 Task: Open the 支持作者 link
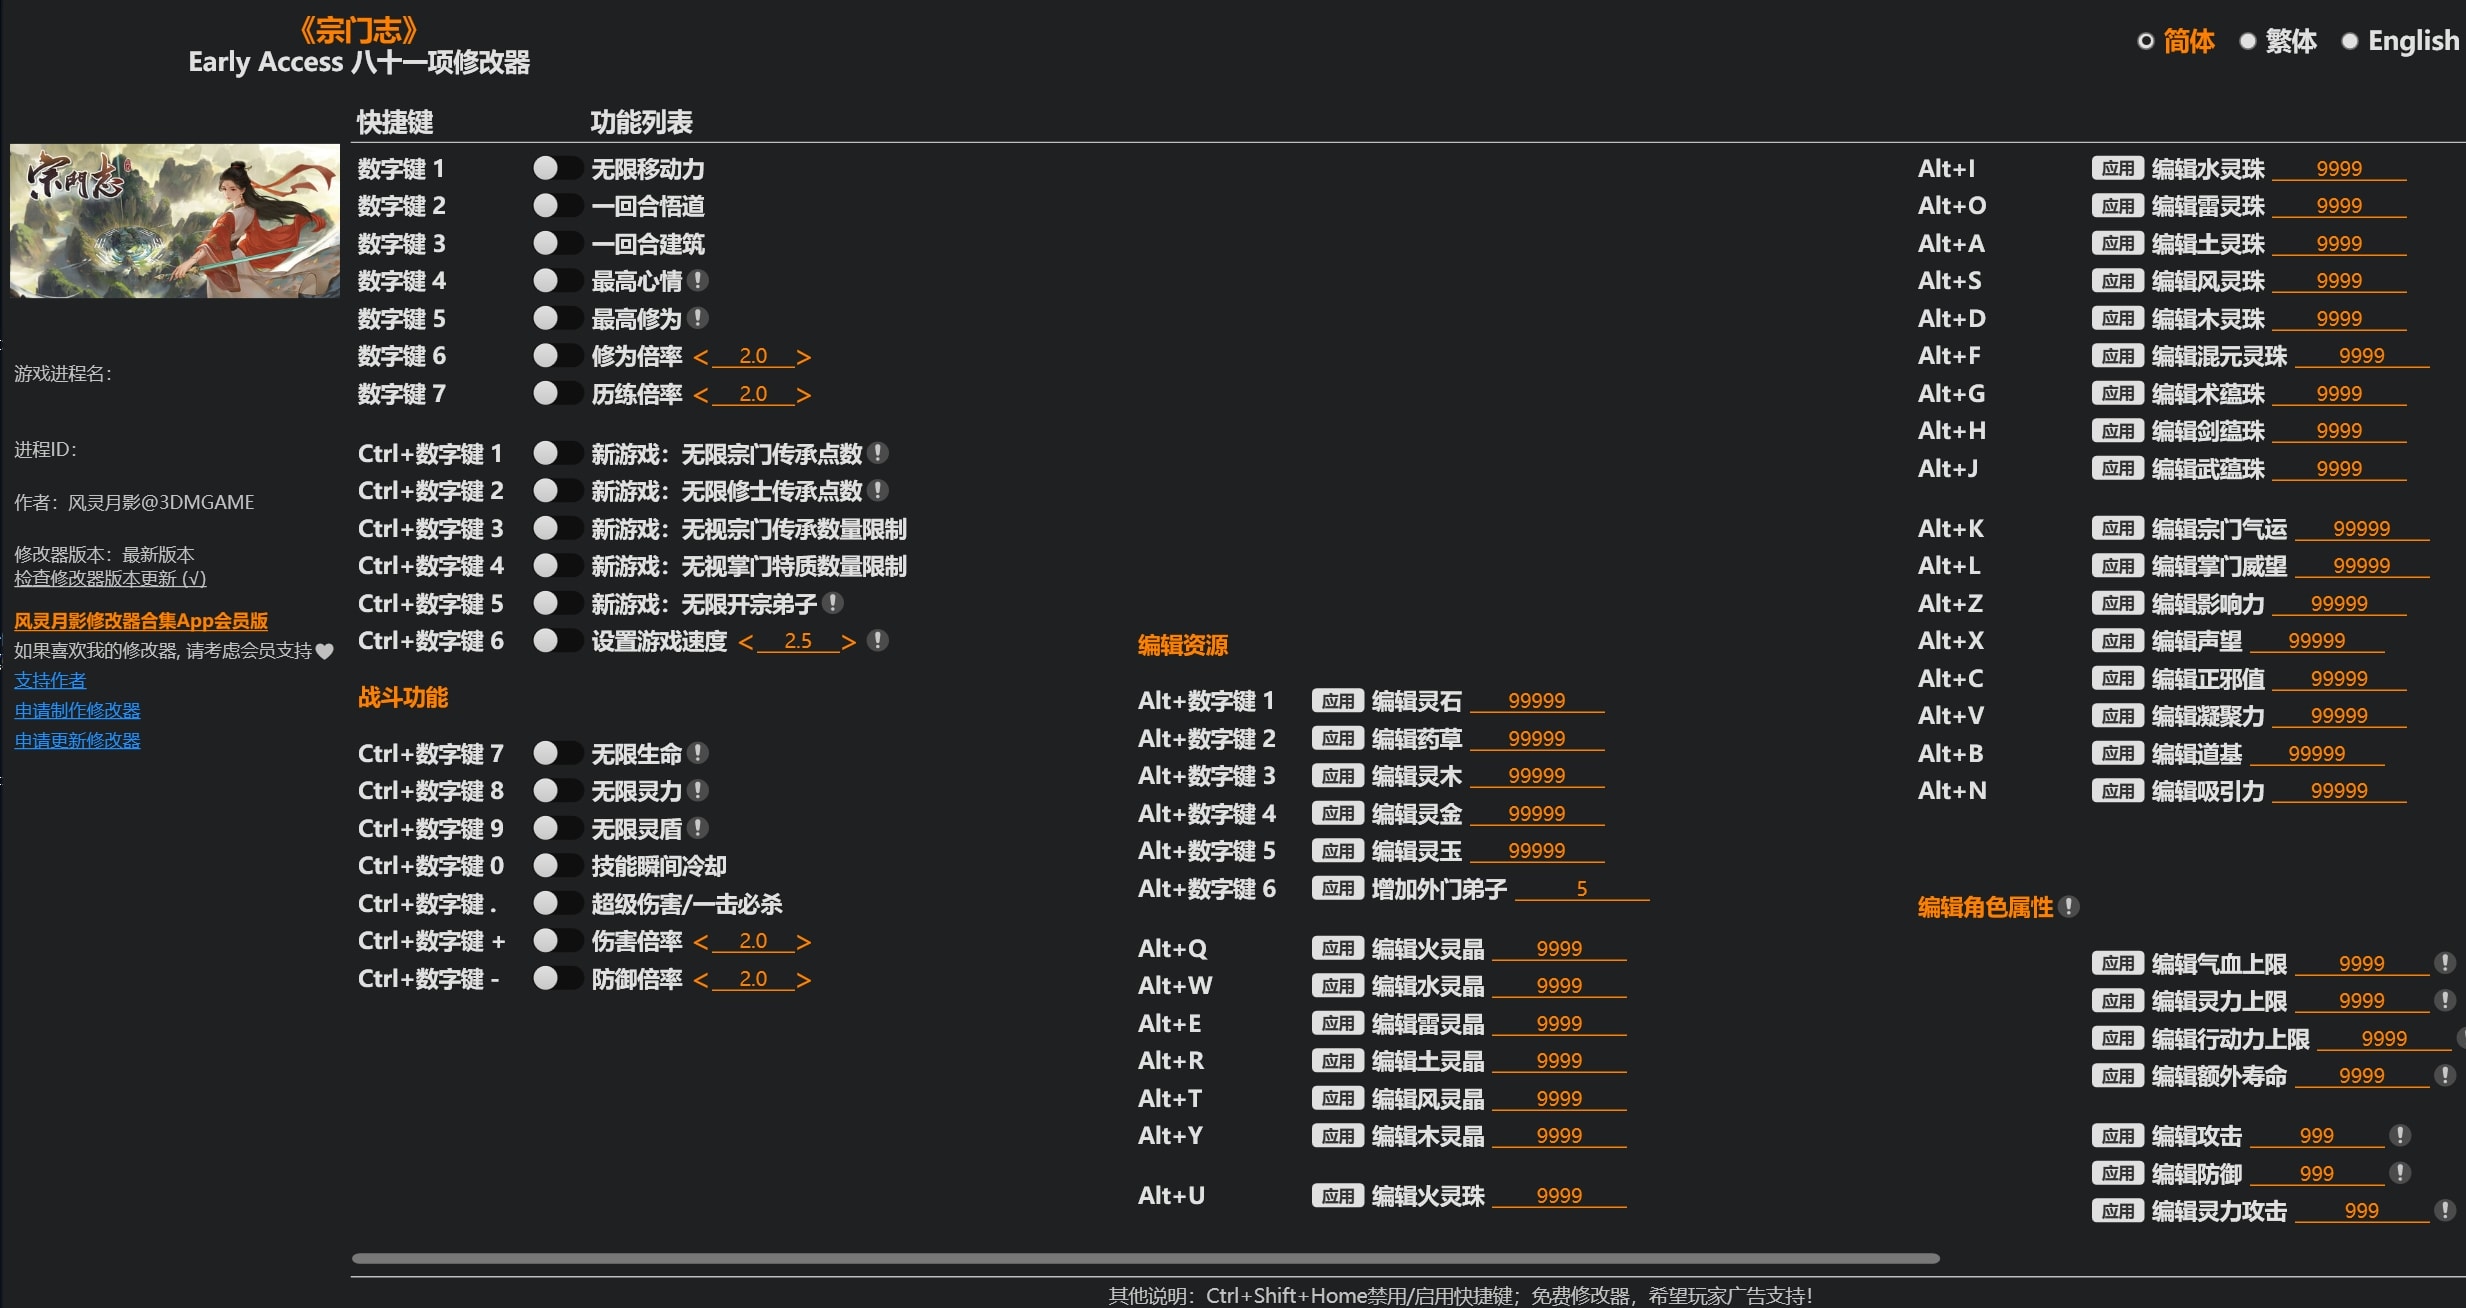tap(49, 680)
